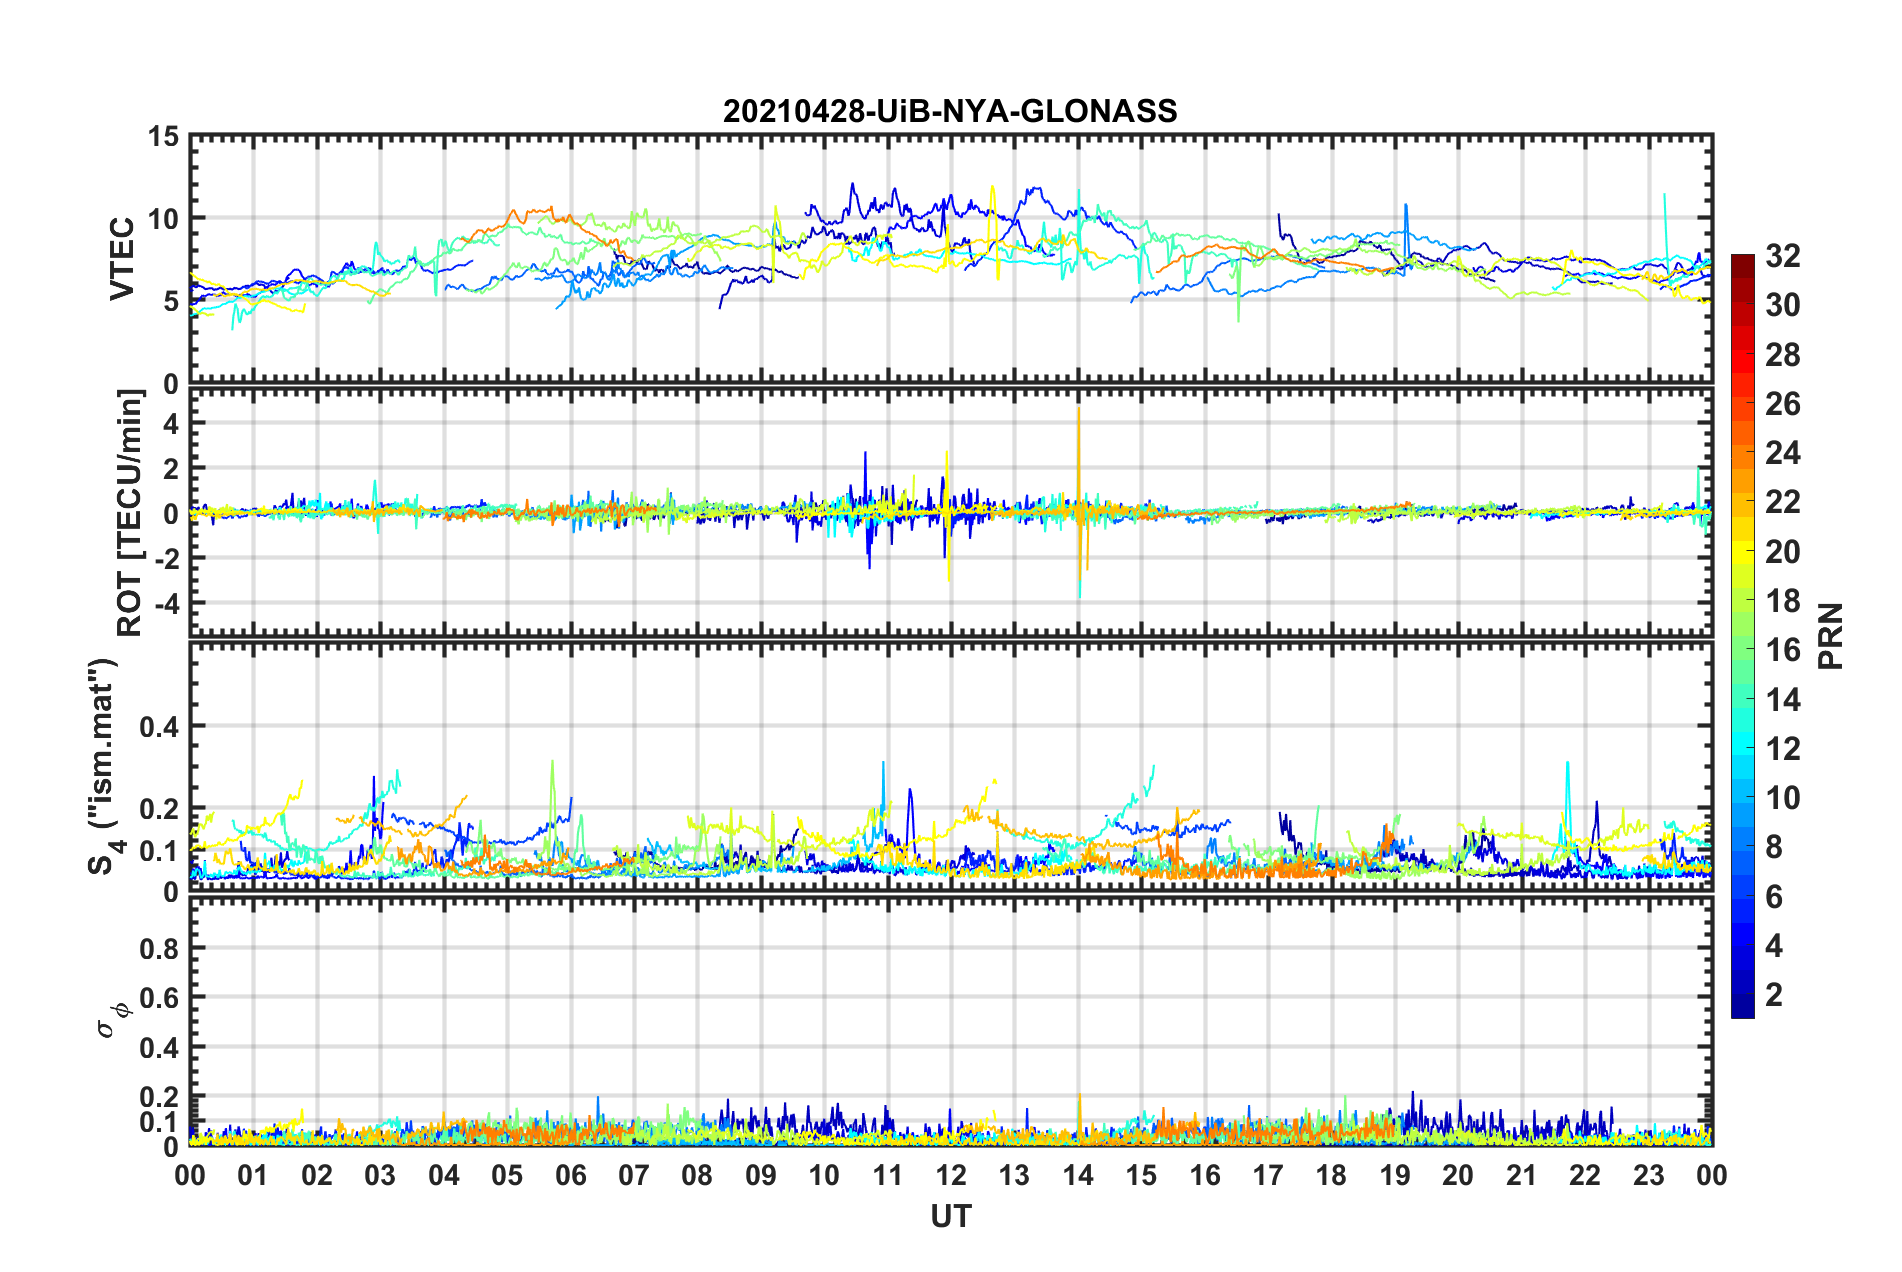Select the UT x-axis label
The width and height of the screenshot is (1902, 1272).
(x=951, y=1216)
